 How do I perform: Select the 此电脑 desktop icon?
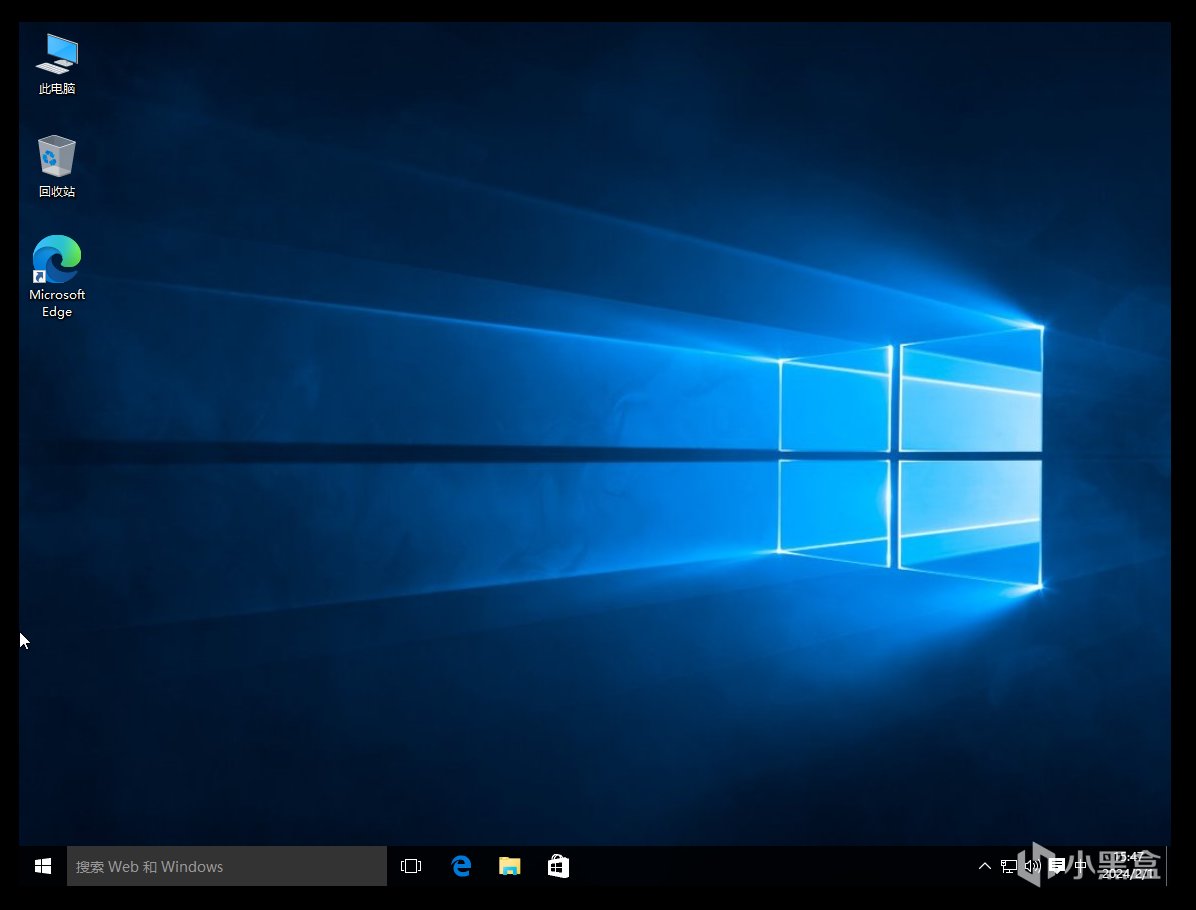point(57,64)
